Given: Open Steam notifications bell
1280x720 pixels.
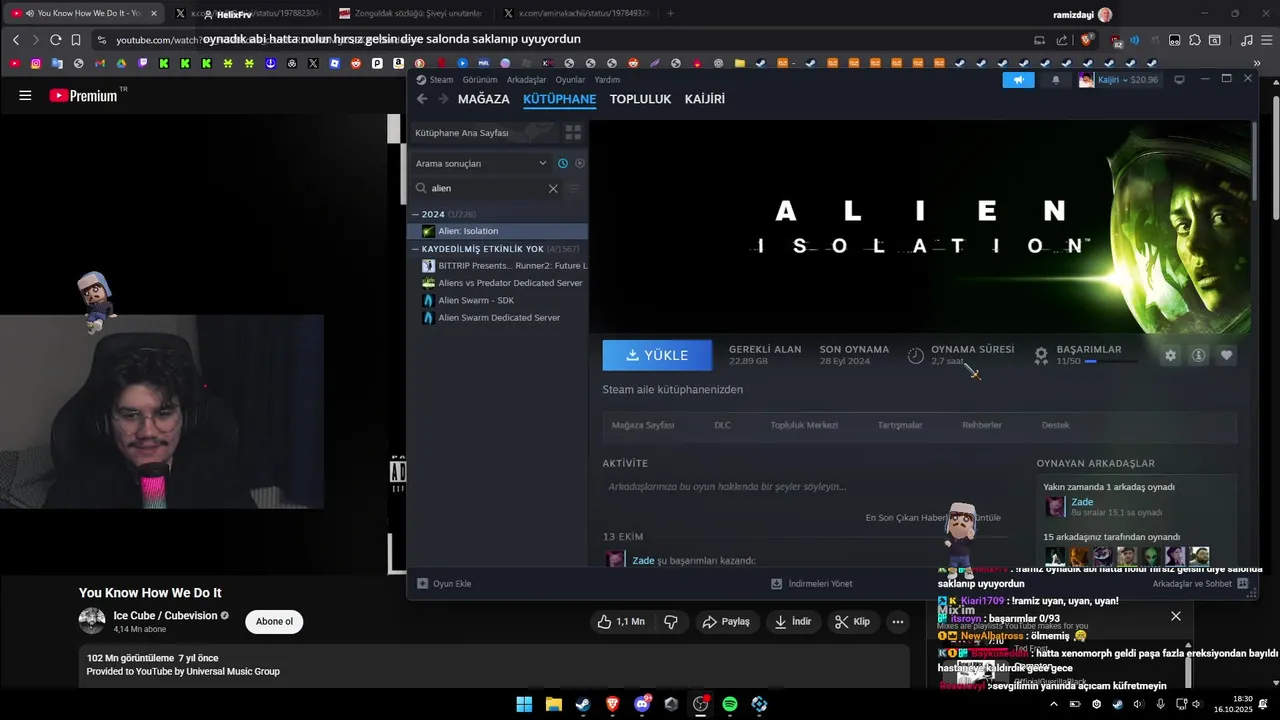Looking at the screenshot, I should click(x=1055, y=80).
